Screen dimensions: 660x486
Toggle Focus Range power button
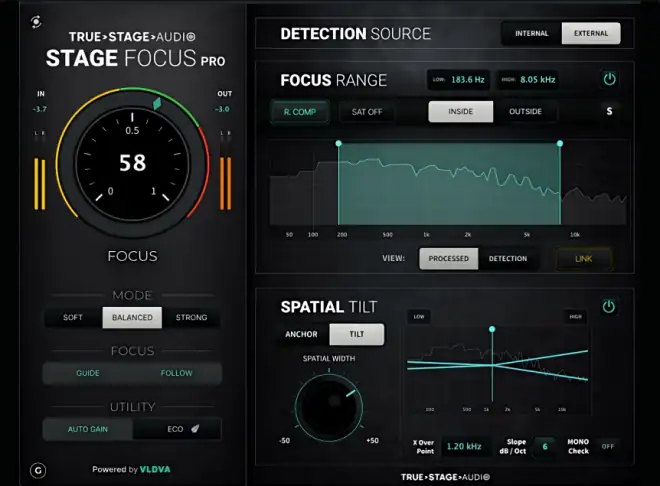pyautogui.click(x=609, y=79)
